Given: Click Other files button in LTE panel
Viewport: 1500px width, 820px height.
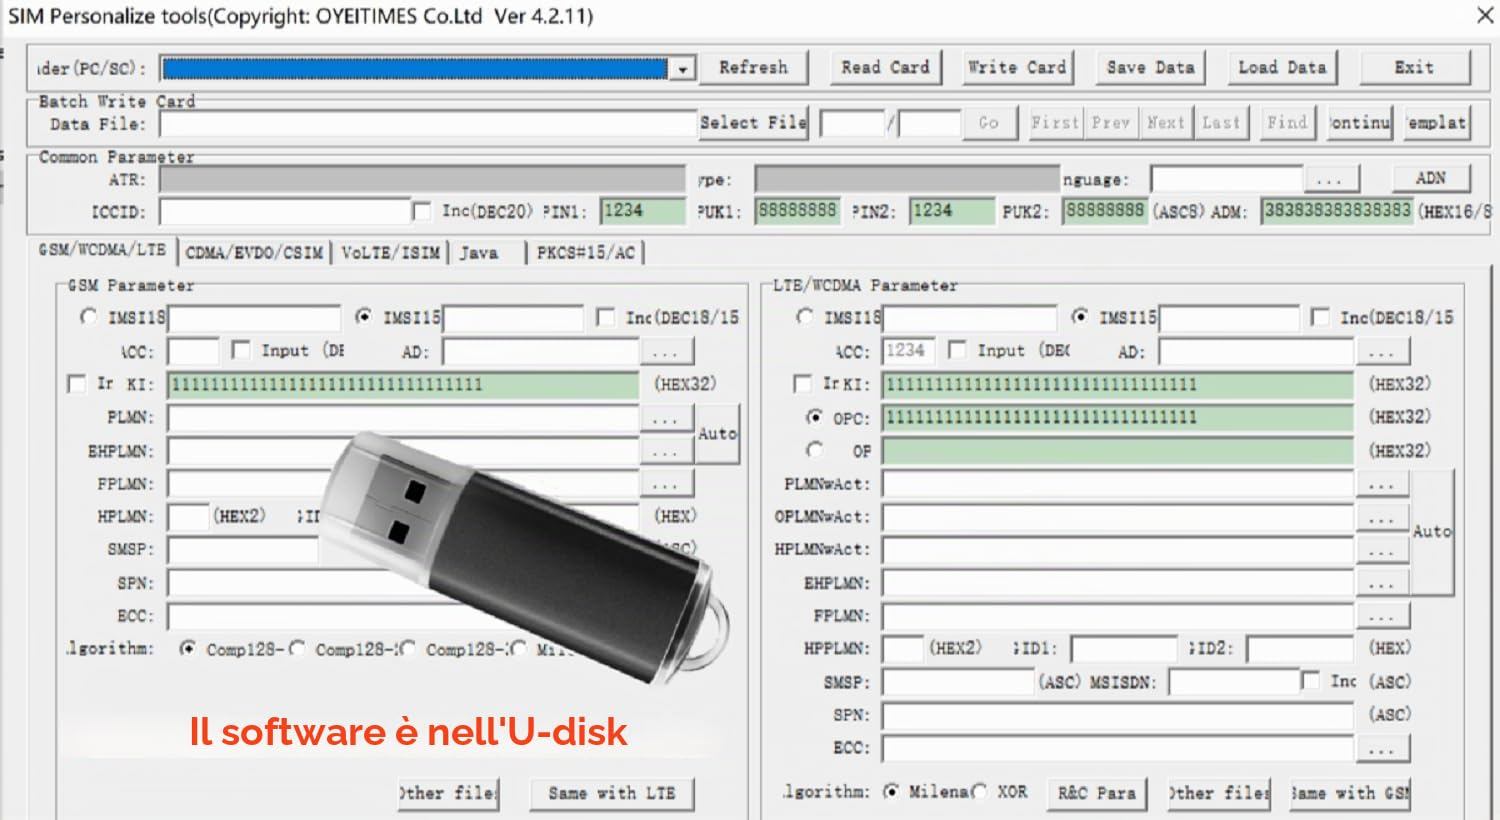Looking at the screenshot, I should point(1218,793).
